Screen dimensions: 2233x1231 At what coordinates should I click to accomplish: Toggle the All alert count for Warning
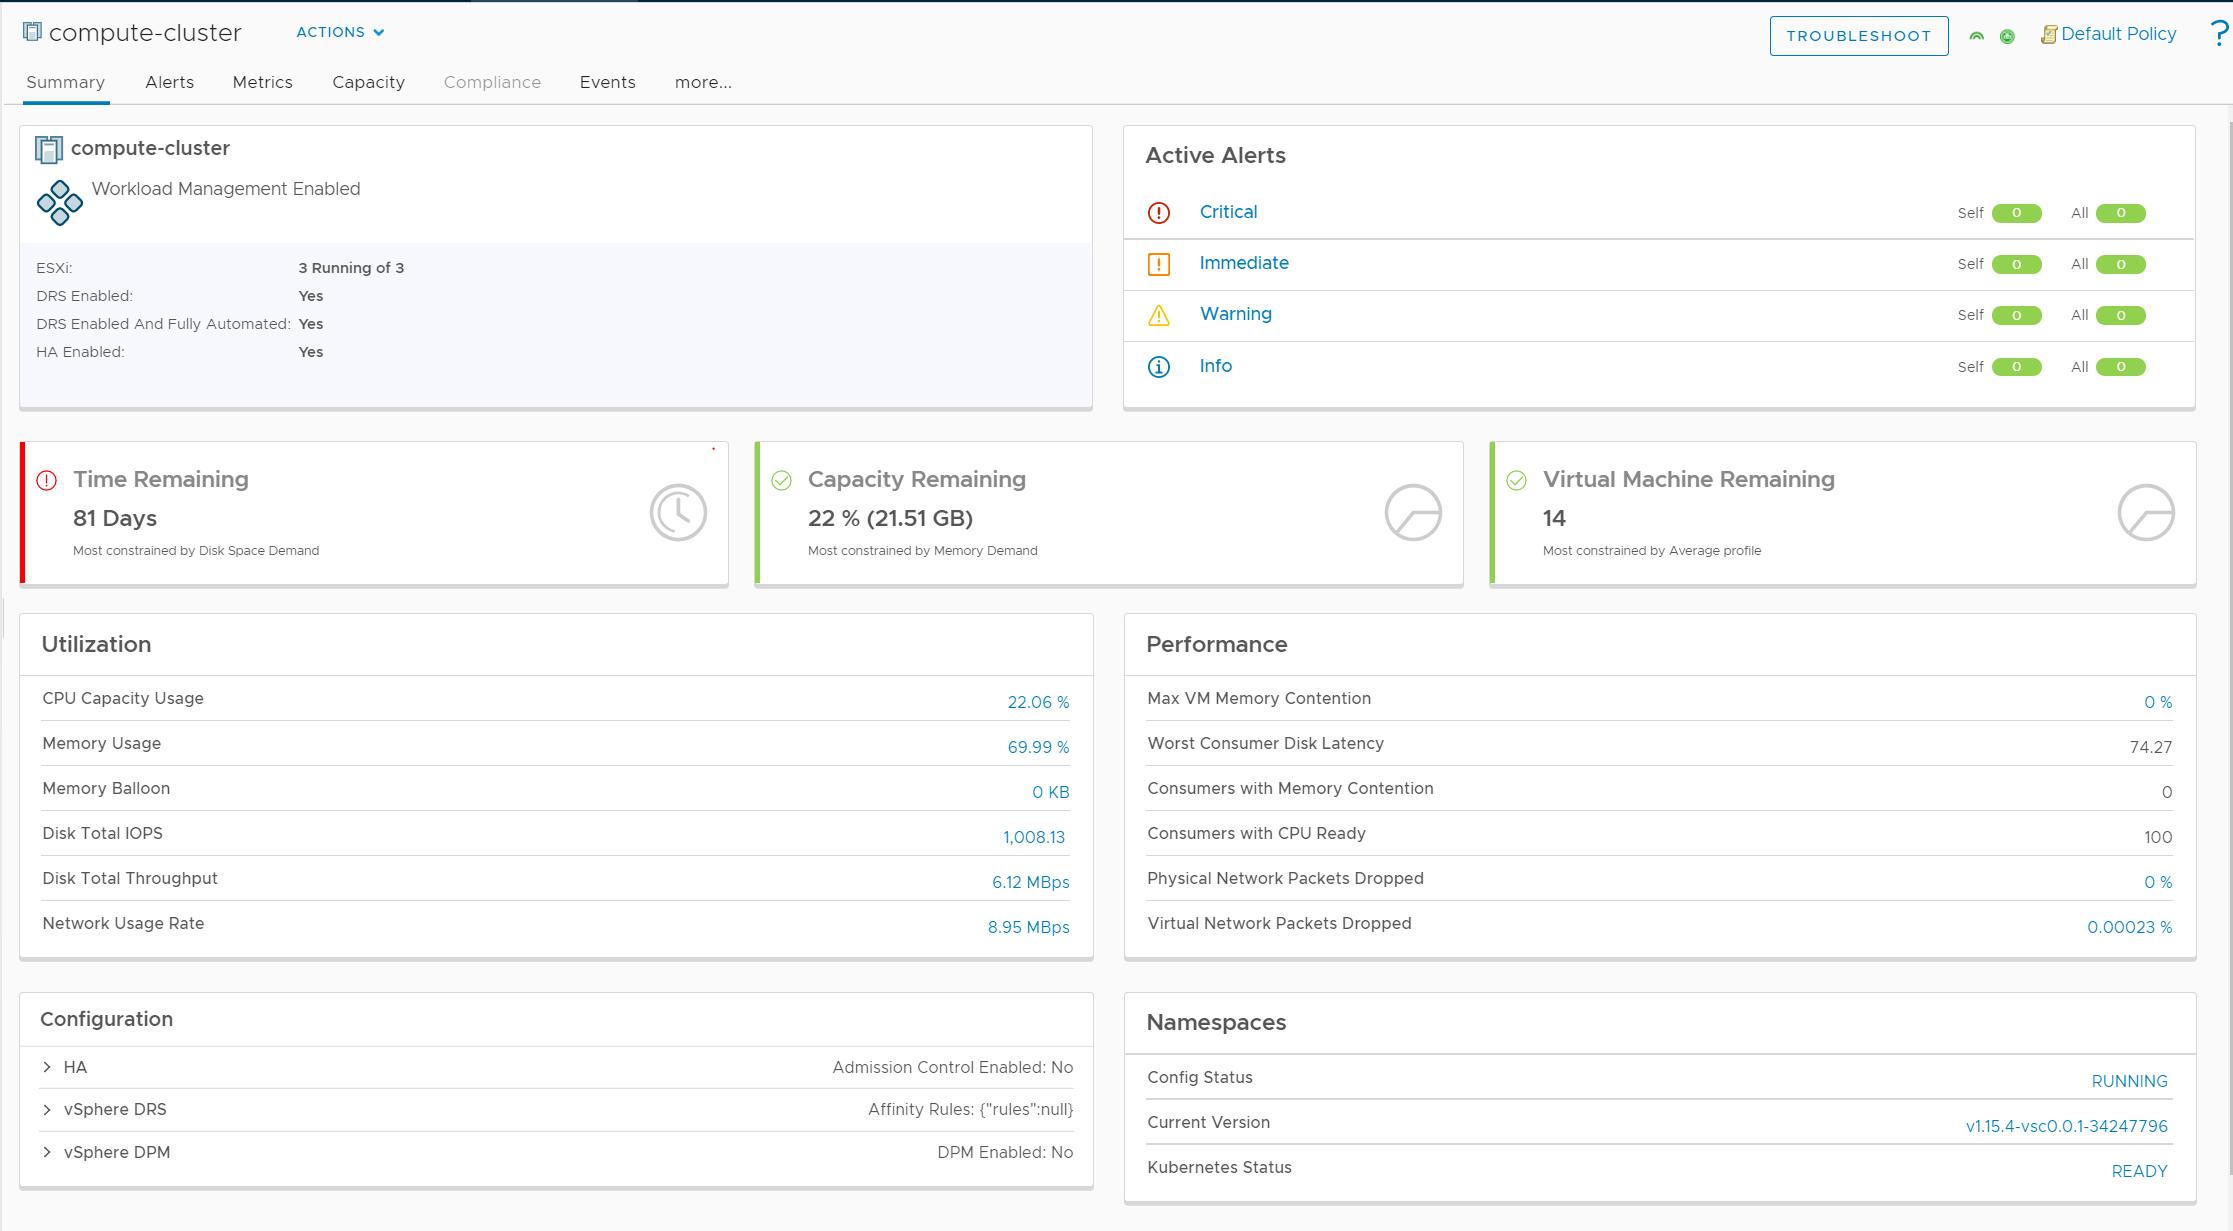pos(2118,314)
